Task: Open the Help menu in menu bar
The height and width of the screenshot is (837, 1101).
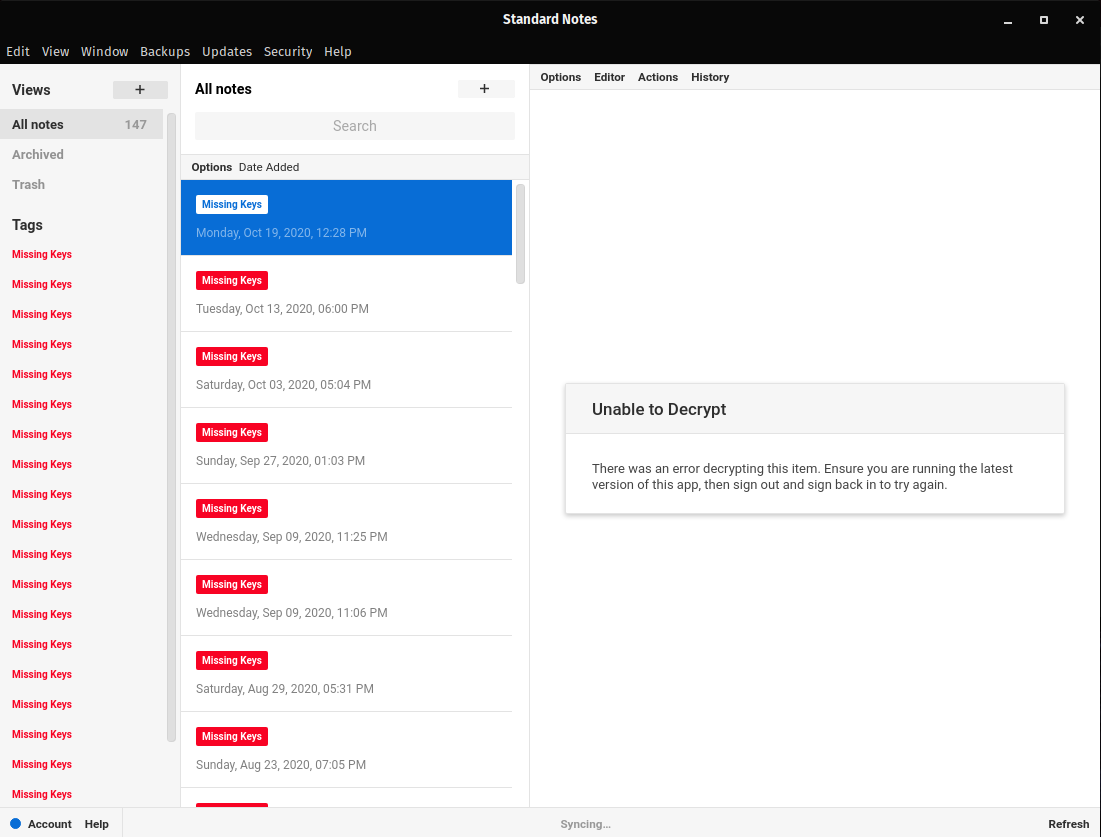Action: click(338, 51)
